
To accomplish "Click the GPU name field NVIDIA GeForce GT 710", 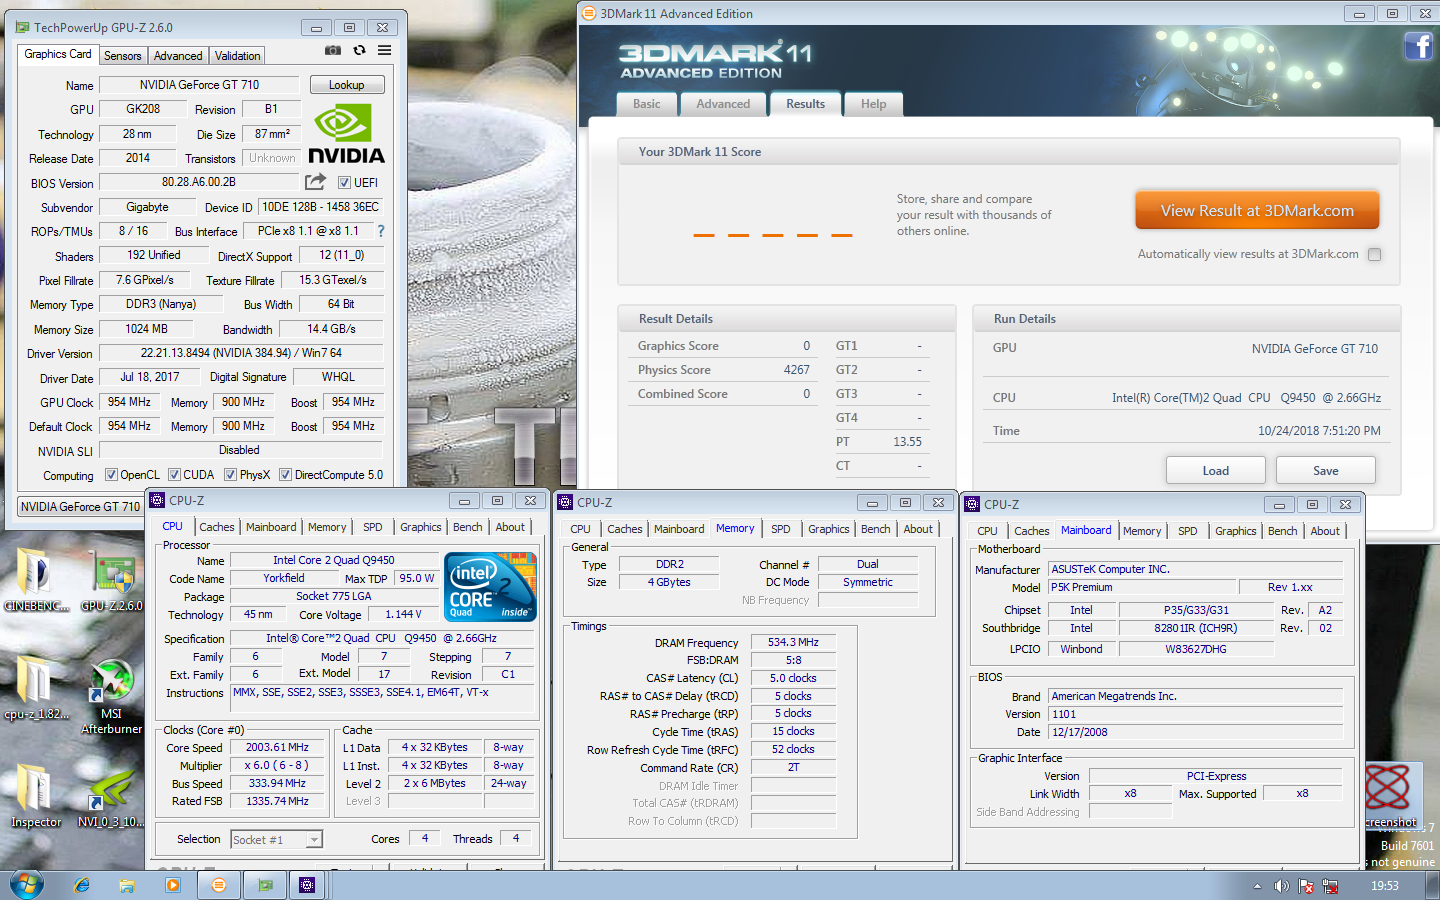I will pyautogui.click(x=199, y=85).
